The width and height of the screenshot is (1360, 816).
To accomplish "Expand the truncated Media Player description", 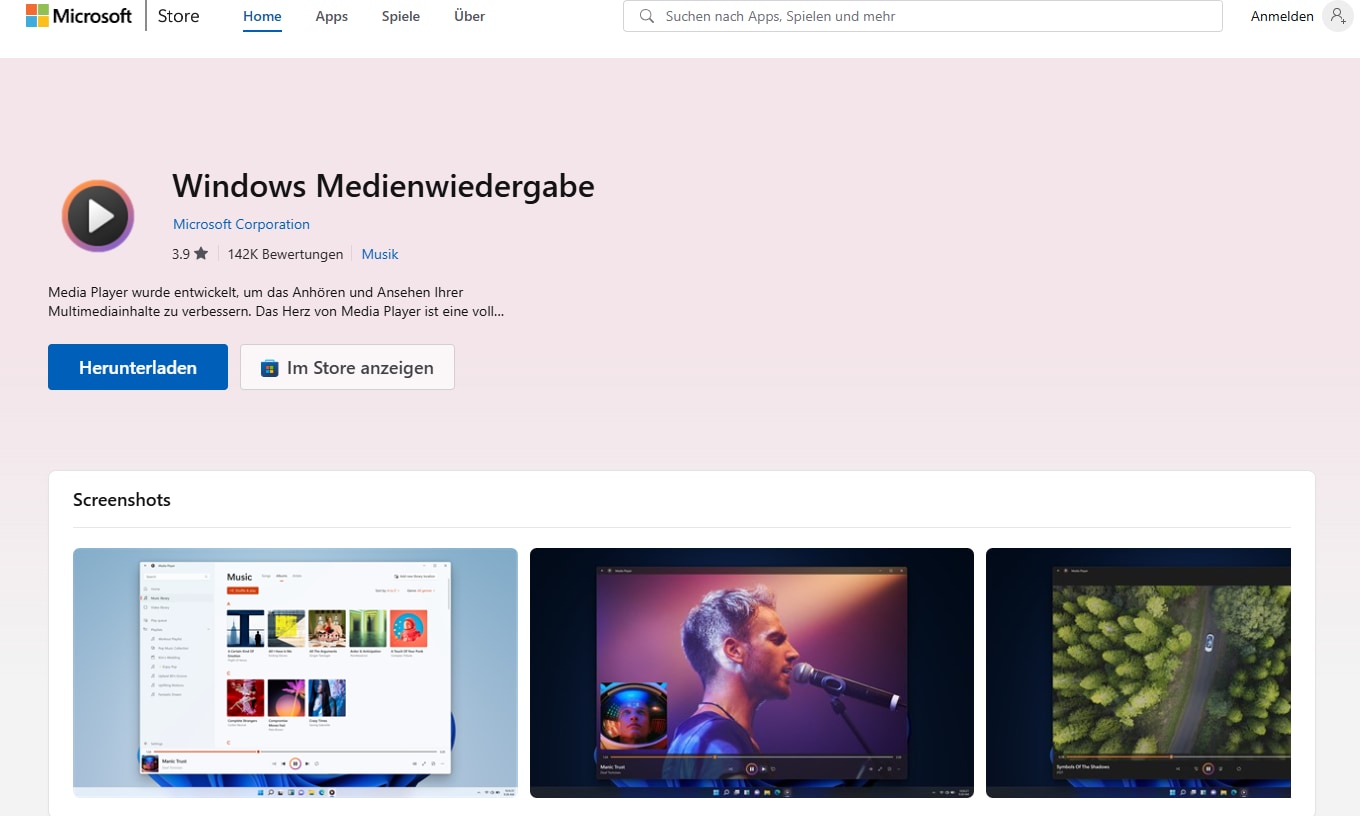I will (275, 301).
